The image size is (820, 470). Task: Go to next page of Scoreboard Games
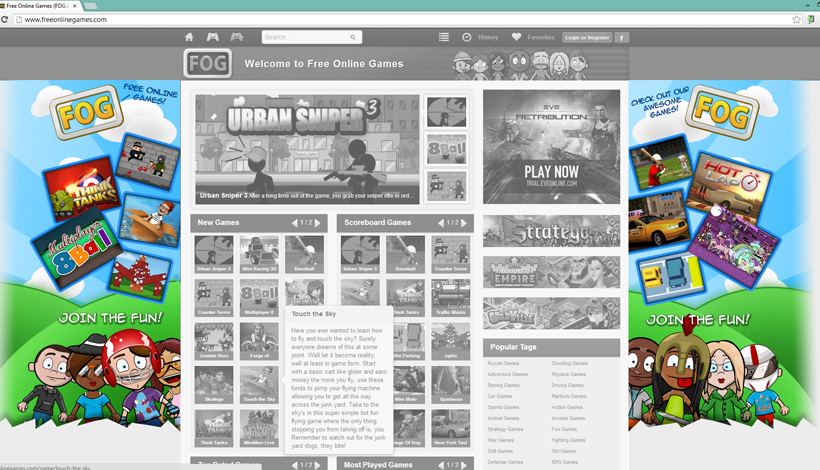[464, 223]
